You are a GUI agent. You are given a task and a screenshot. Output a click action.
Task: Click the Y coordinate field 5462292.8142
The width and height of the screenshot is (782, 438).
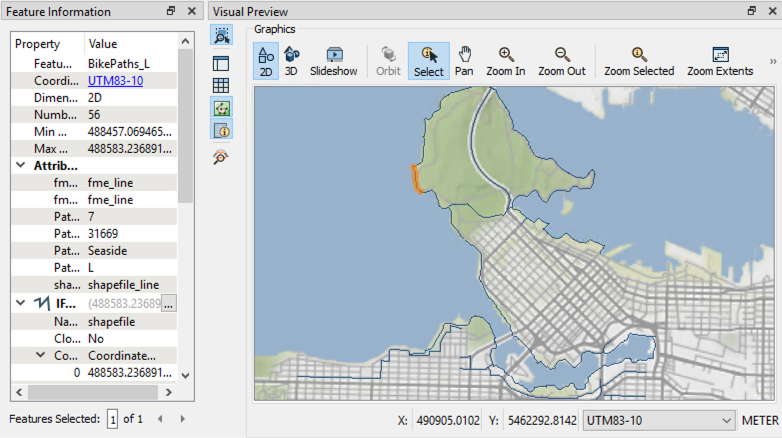[x=542, y=421]
